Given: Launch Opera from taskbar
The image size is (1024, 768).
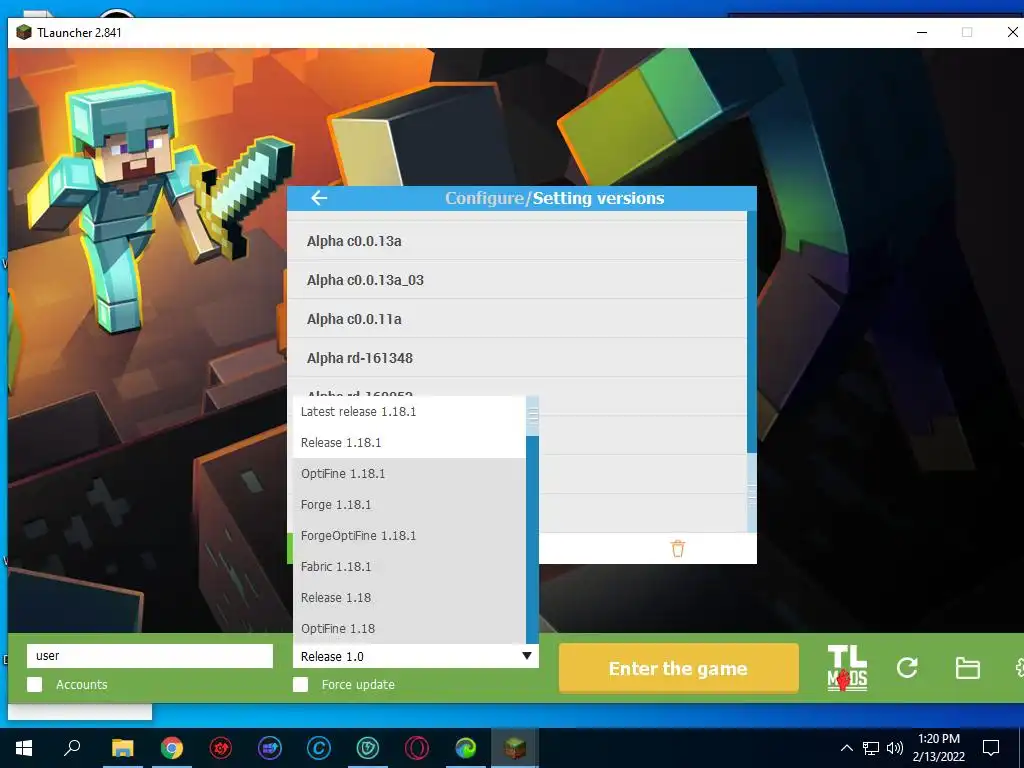Looking at the screenshot, I should (x=417, y=748).
